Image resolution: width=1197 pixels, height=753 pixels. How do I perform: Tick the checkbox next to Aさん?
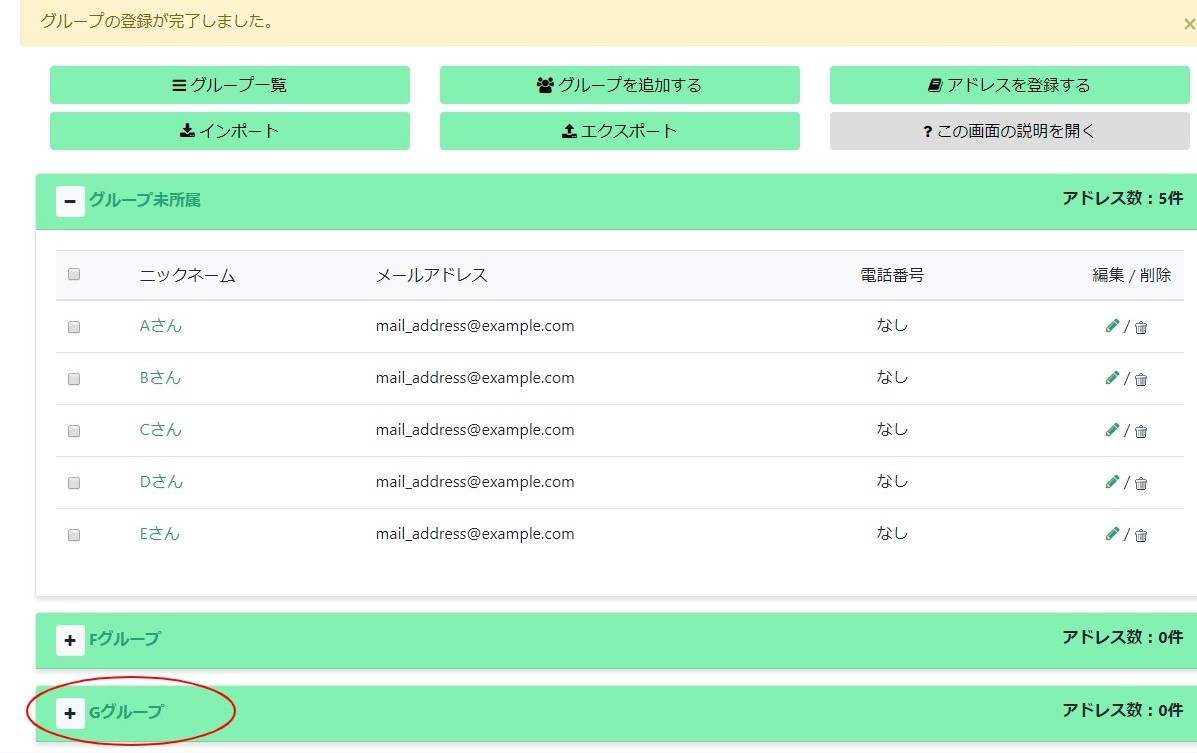point(73,327)
